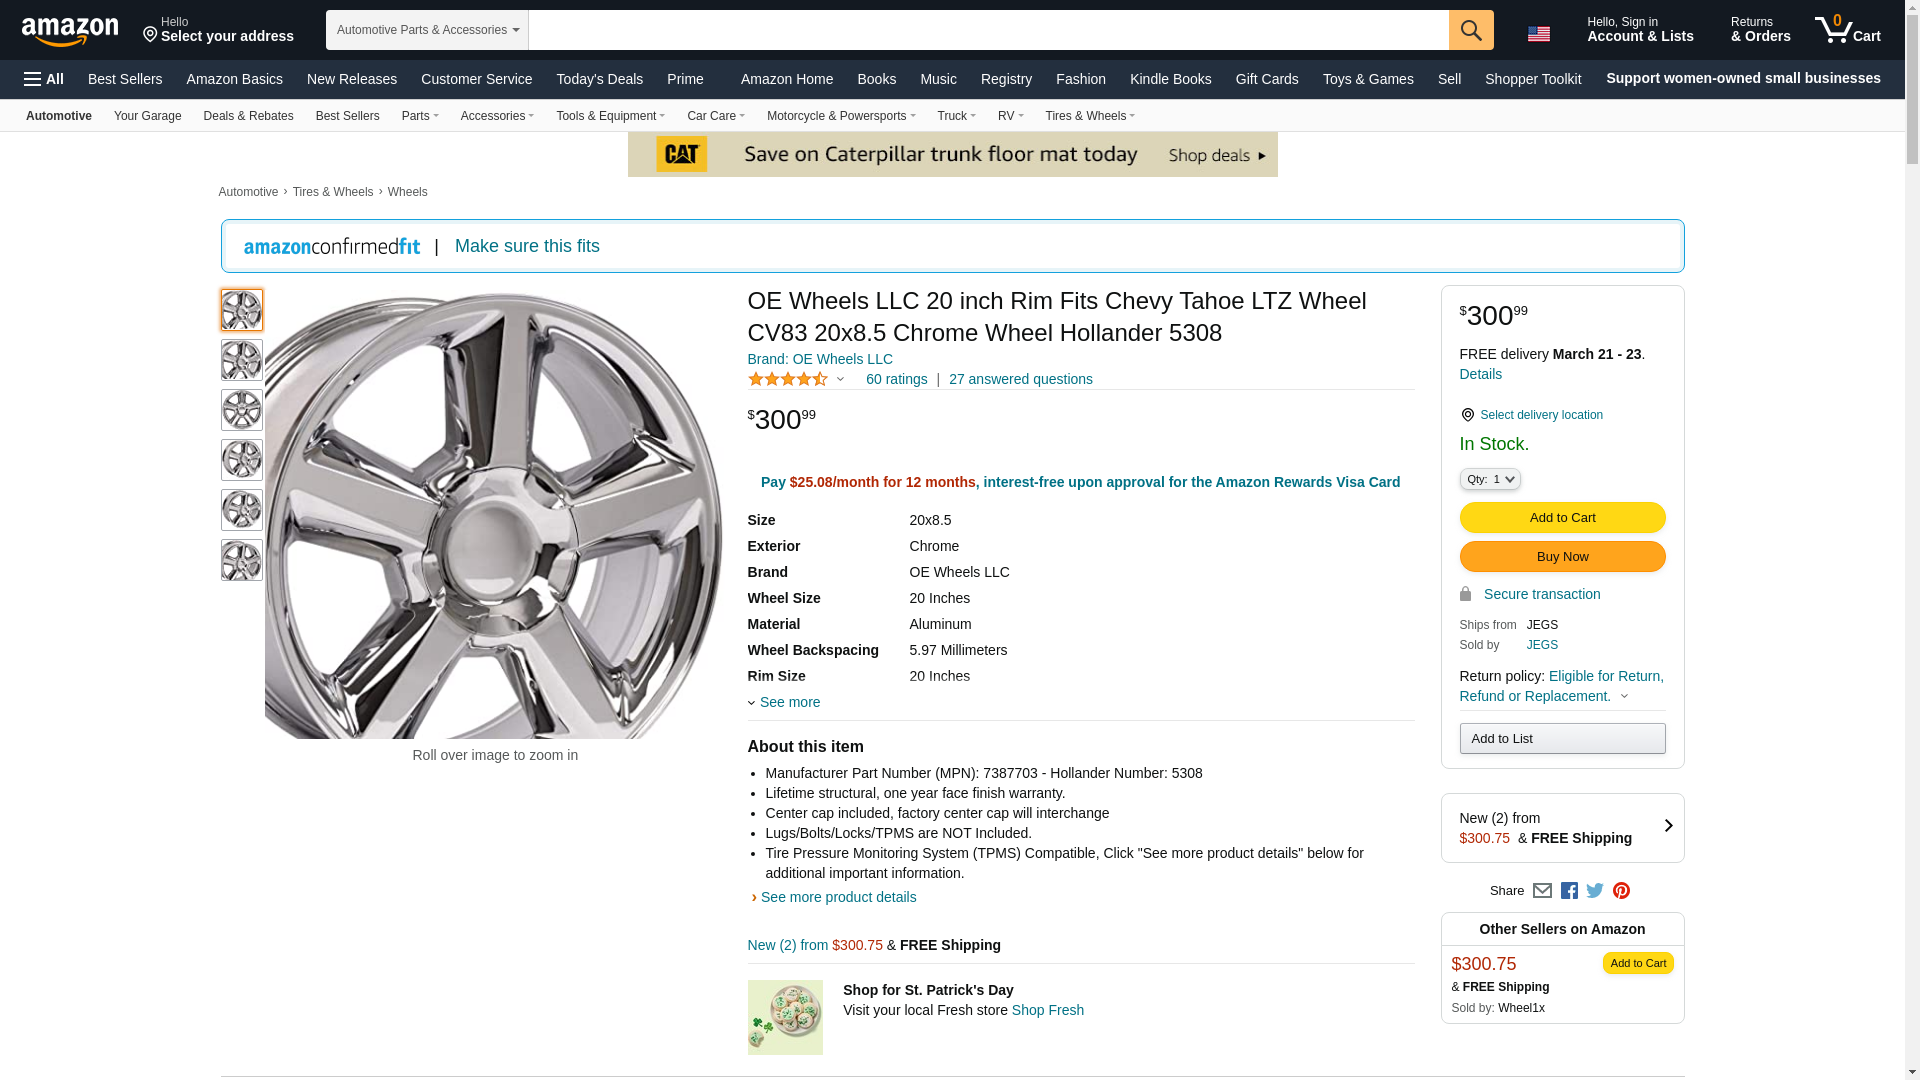Click the yellow Add to Cart button
Screen dimensions: 1920x1080
(x=1562, y=518)
